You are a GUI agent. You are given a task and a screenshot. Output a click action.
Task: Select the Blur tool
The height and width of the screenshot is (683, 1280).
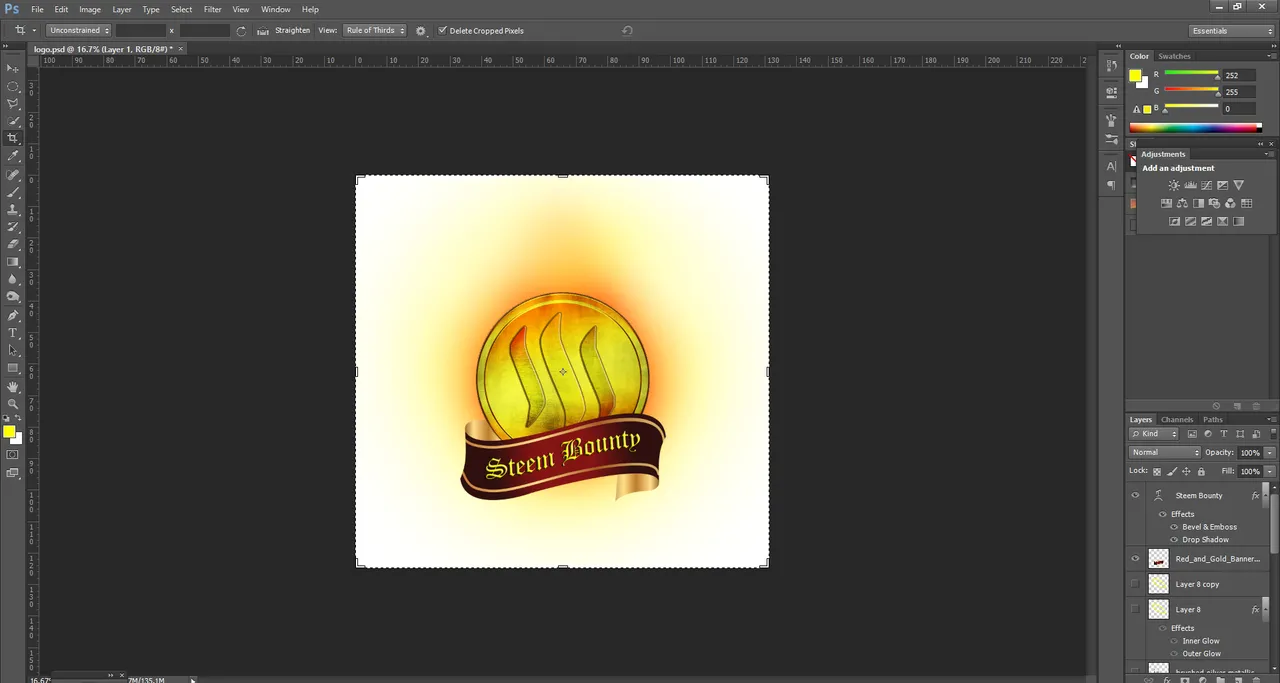point(13,279)
